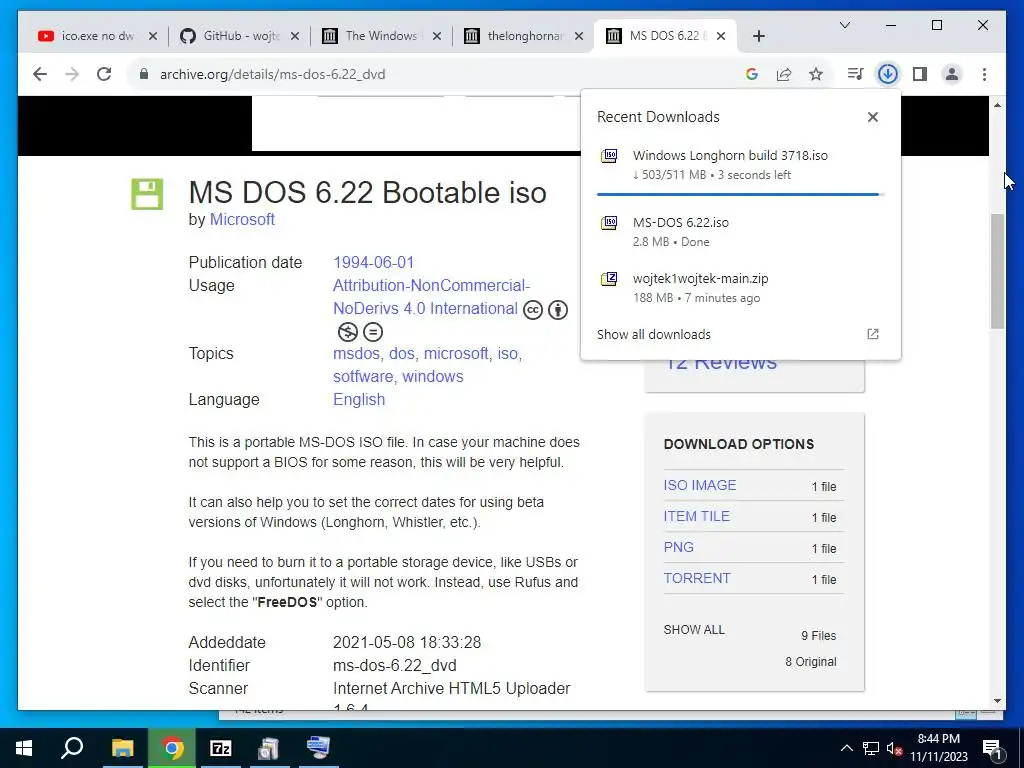
Task: Bookmark this page with the star
Action: point(816,74)
